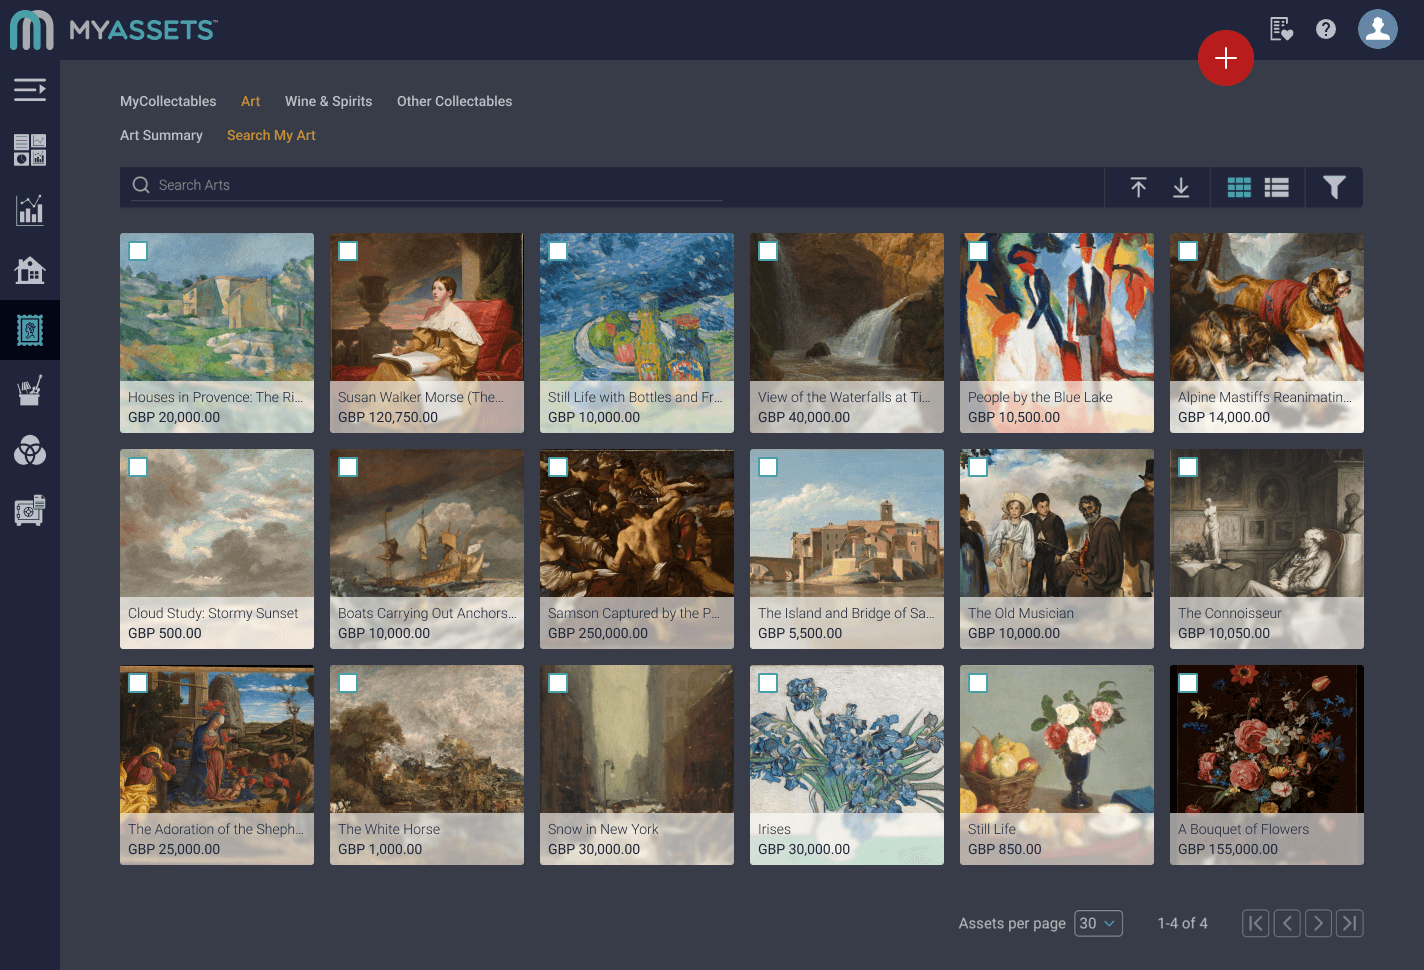Click the GBP 250,000.00 price

point(598,633)
